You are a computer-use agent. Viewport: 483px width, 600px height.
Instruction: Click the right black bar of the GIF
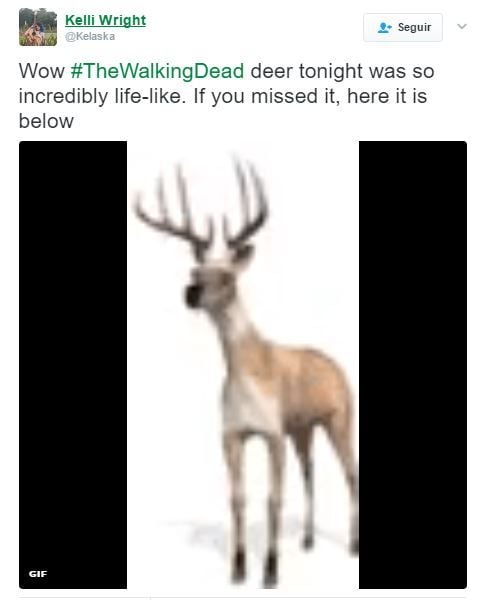pyautogui.click(x=413, y=365)
